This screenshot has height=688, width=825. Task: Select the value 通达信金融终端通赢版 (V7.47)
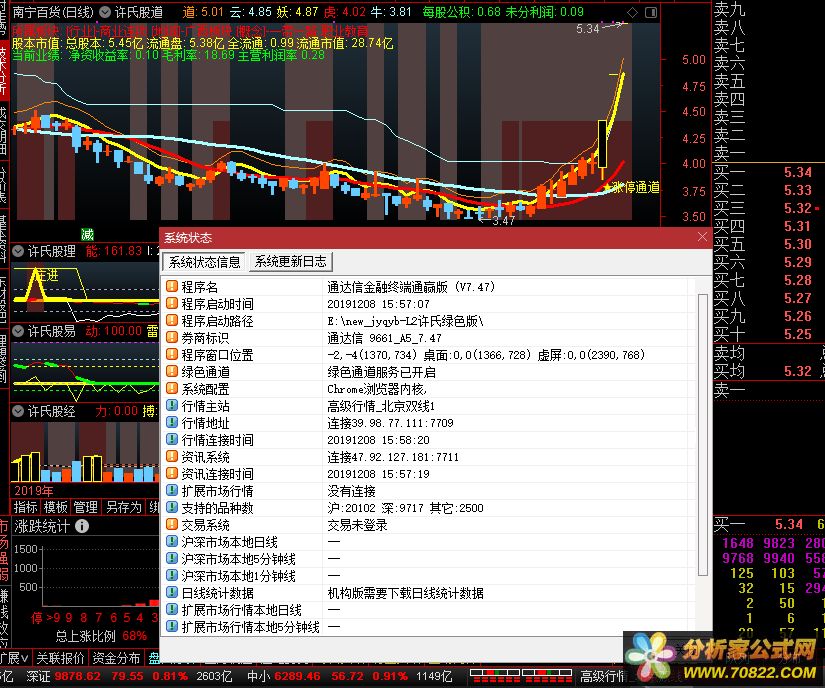click(411, 287)
